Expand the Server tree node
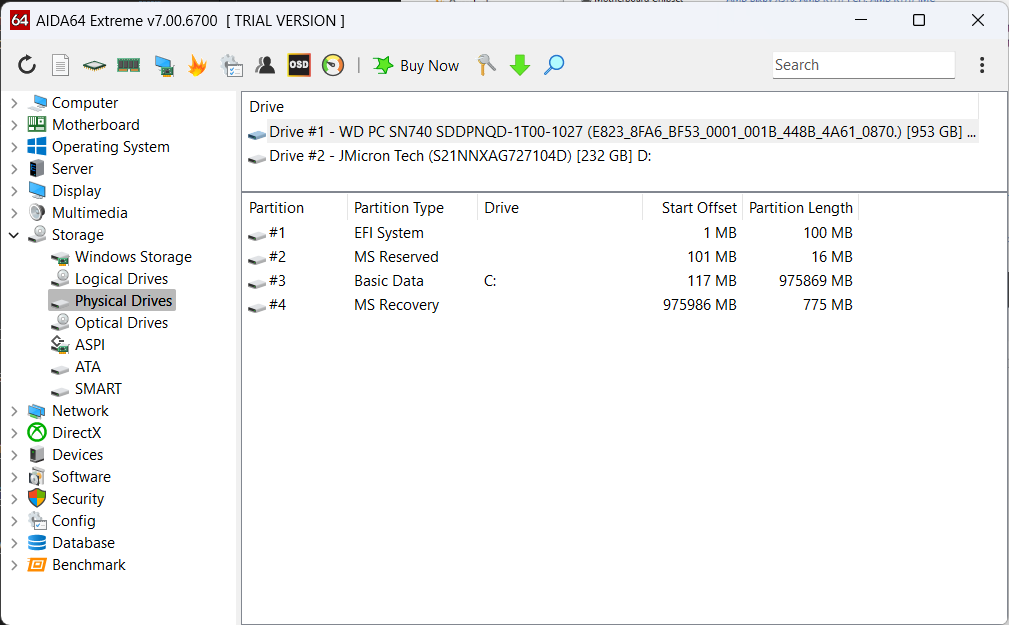Viewport: 1009px width, 625px height. [x=14, y=169]
